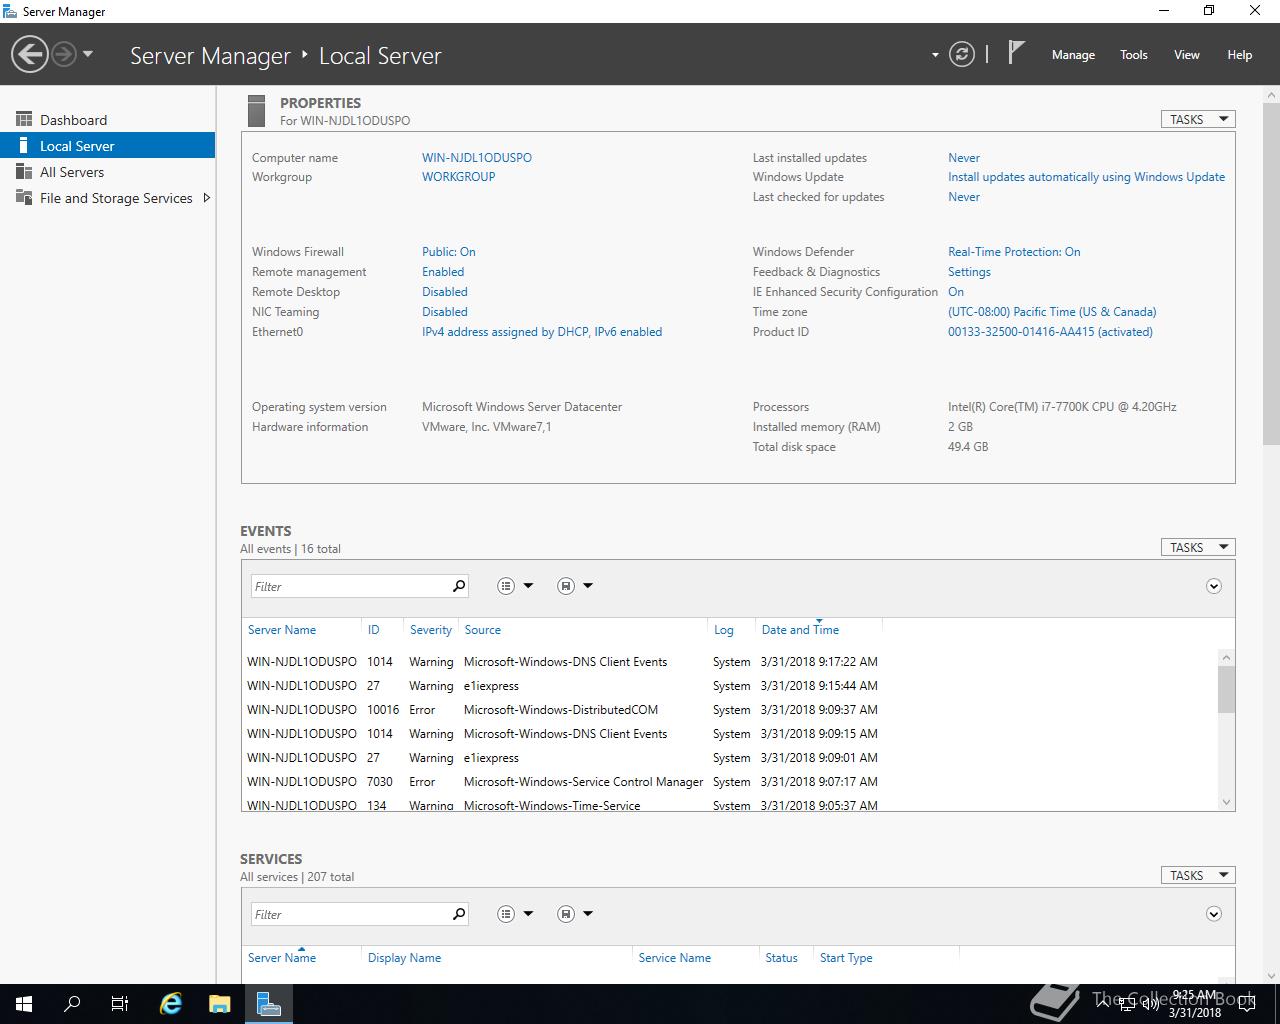Open the View menu

pyautogui.click(x=1186, y=55)
